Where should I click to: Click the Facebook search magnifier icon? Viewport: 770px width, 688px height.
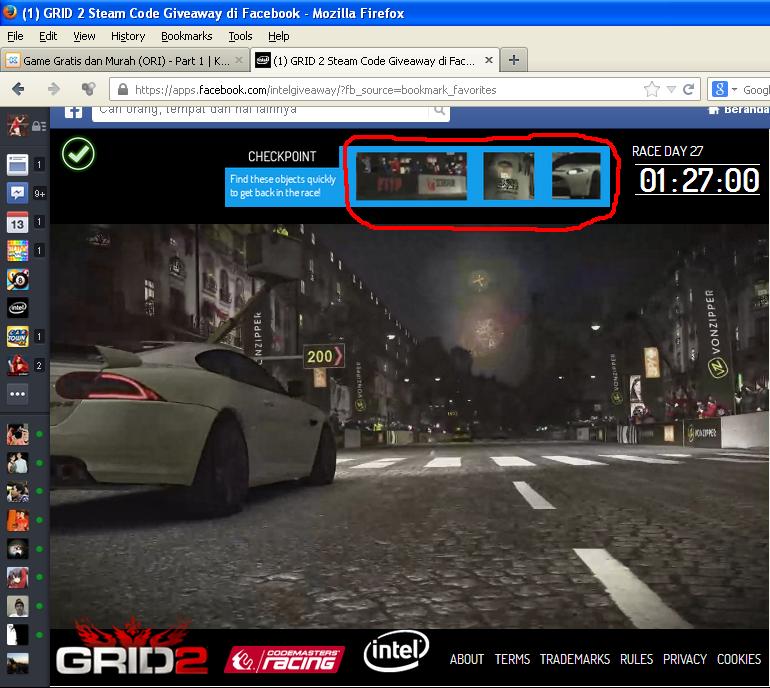click(440, 111)
